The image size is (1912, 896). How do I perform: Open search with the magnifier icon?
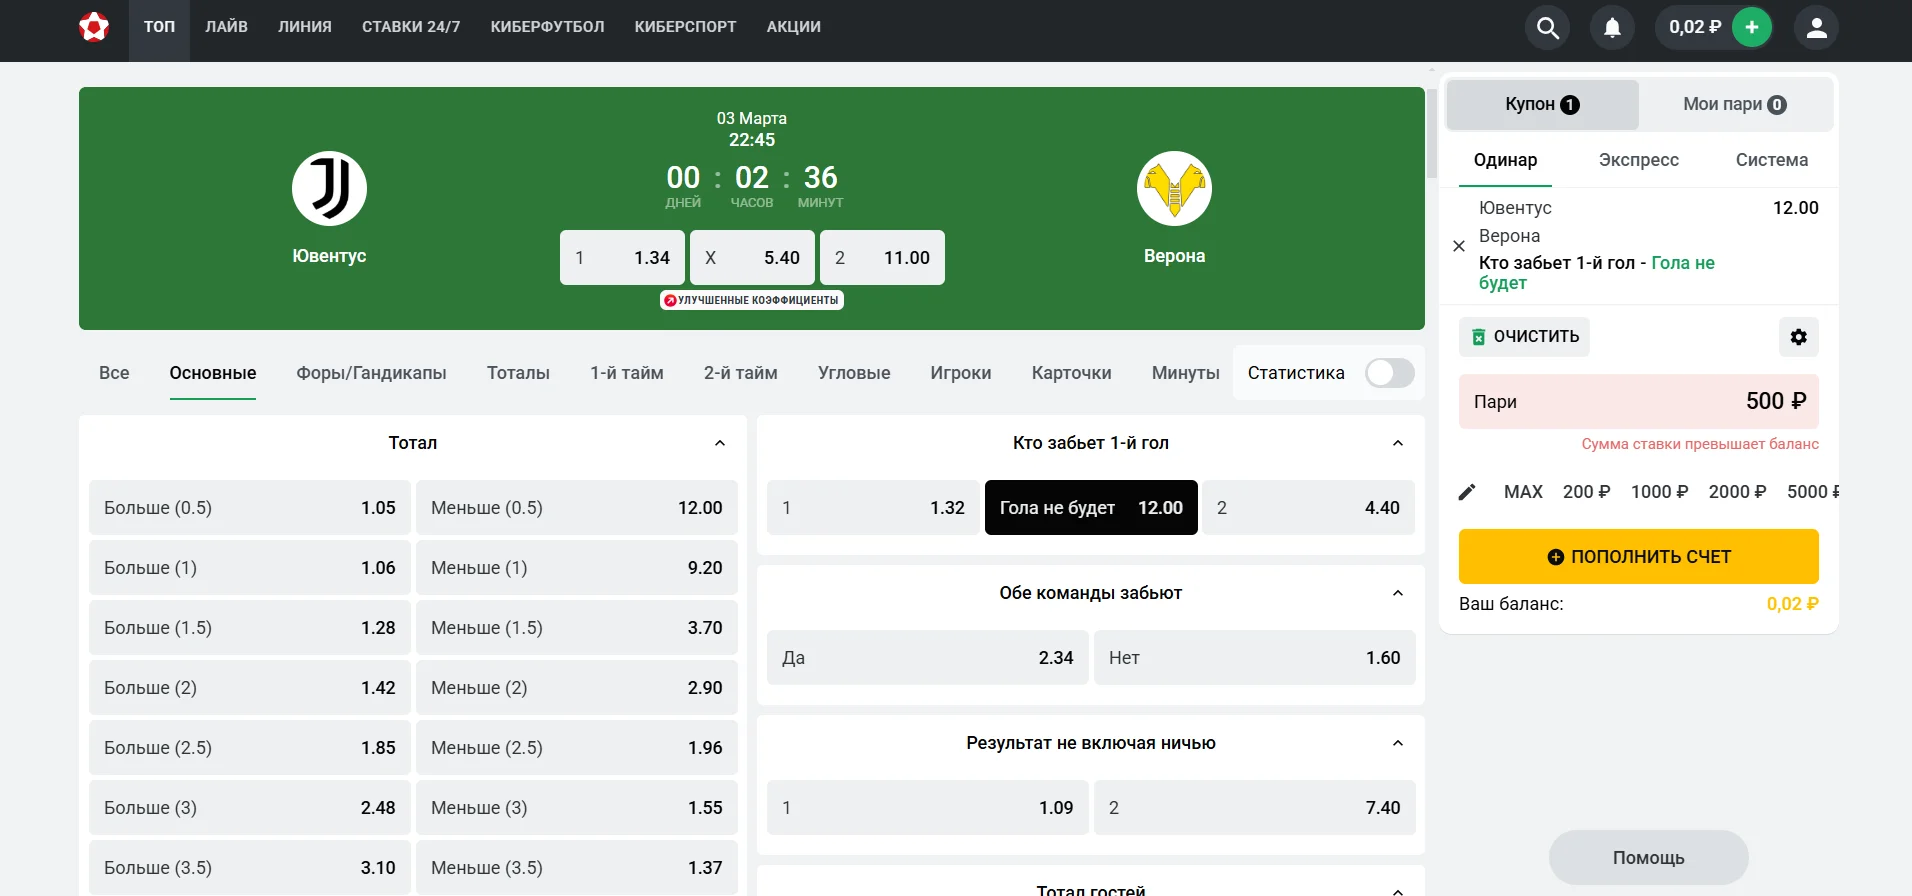(1547, 28)
